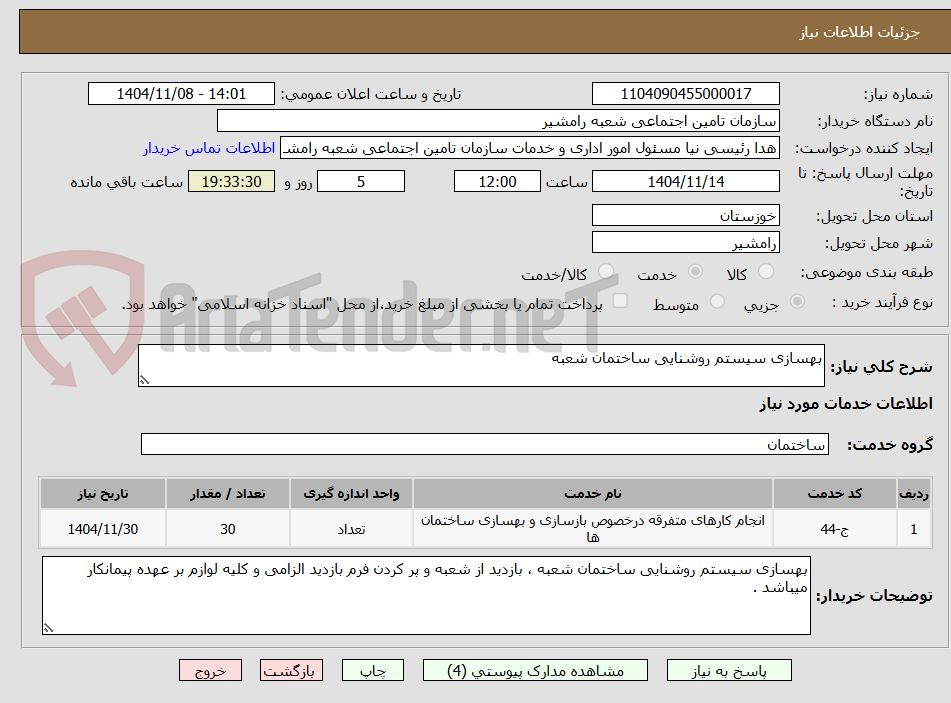
Task: Click the buyer notes textarea توضیحات خریدار
Action: 426,596
